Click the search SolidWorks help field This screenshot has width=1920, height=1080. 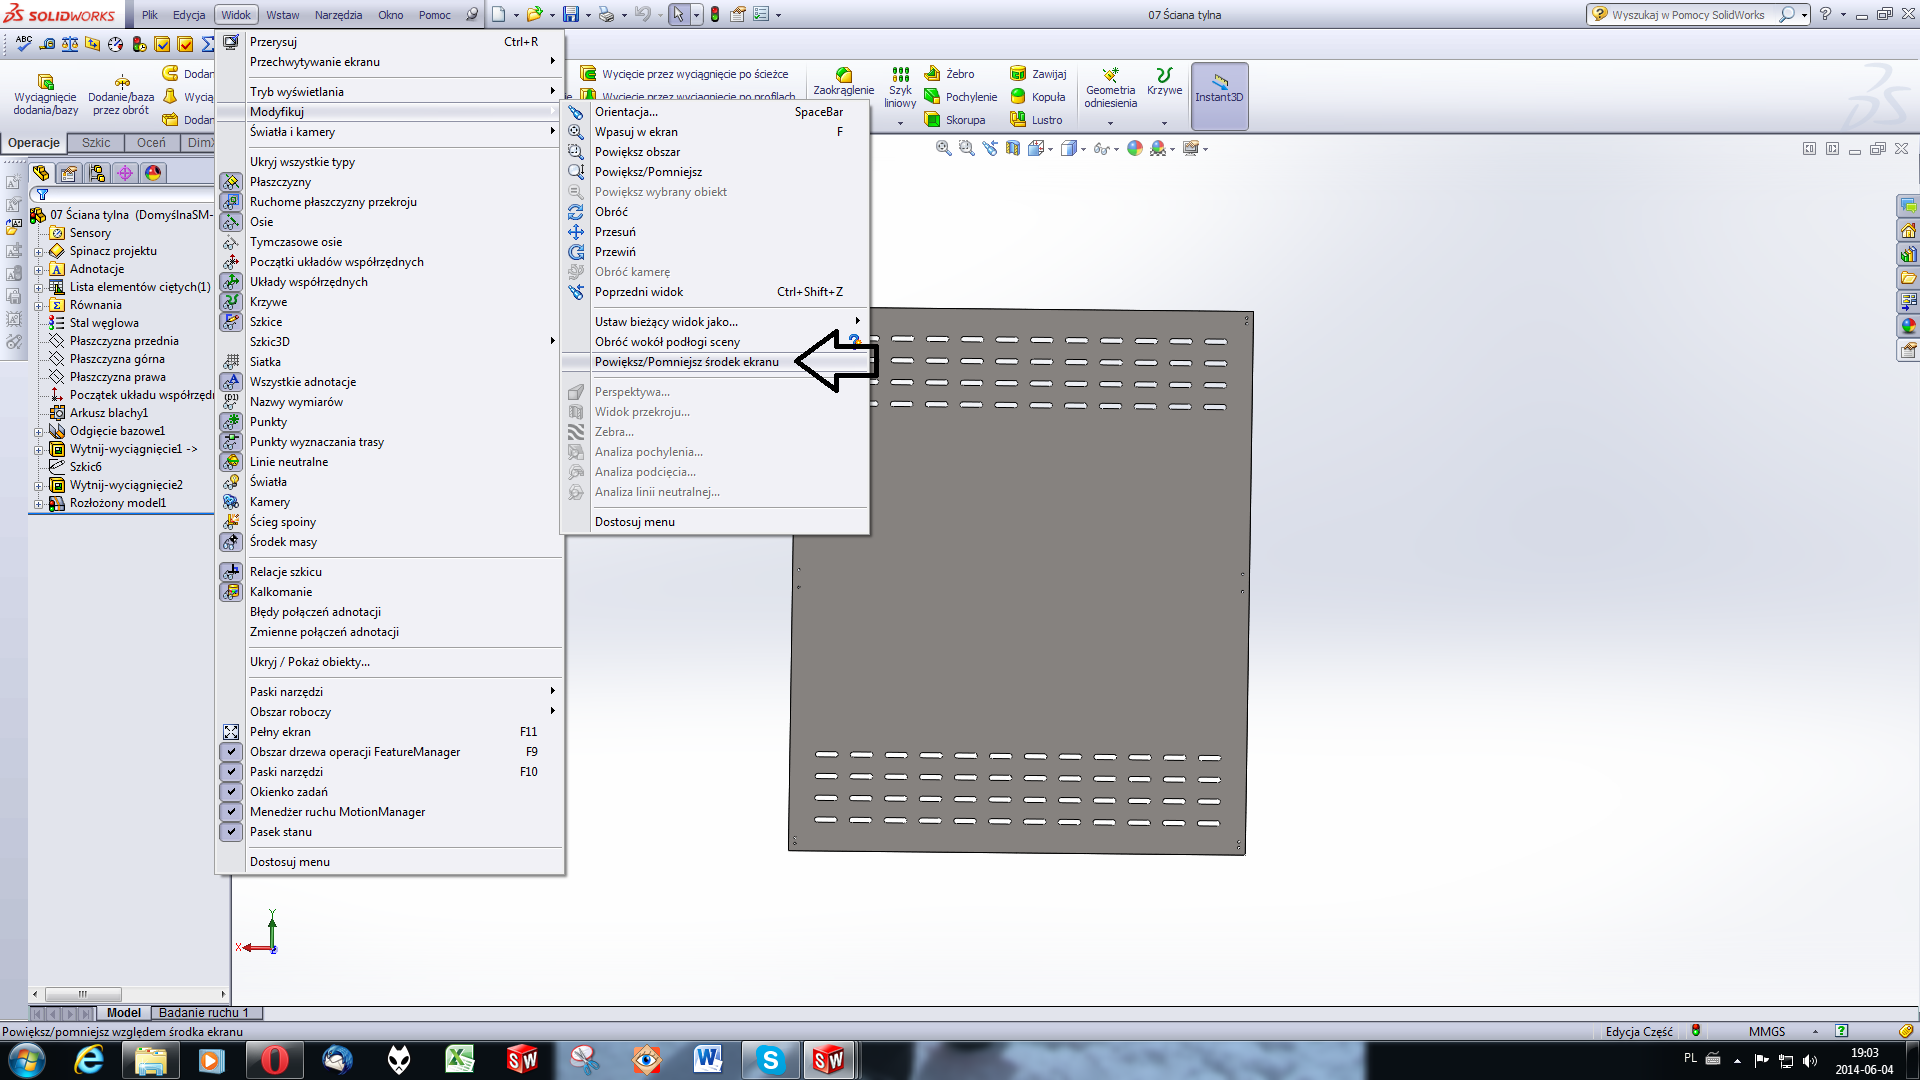pyautogui.click(x=1687, y=15)
